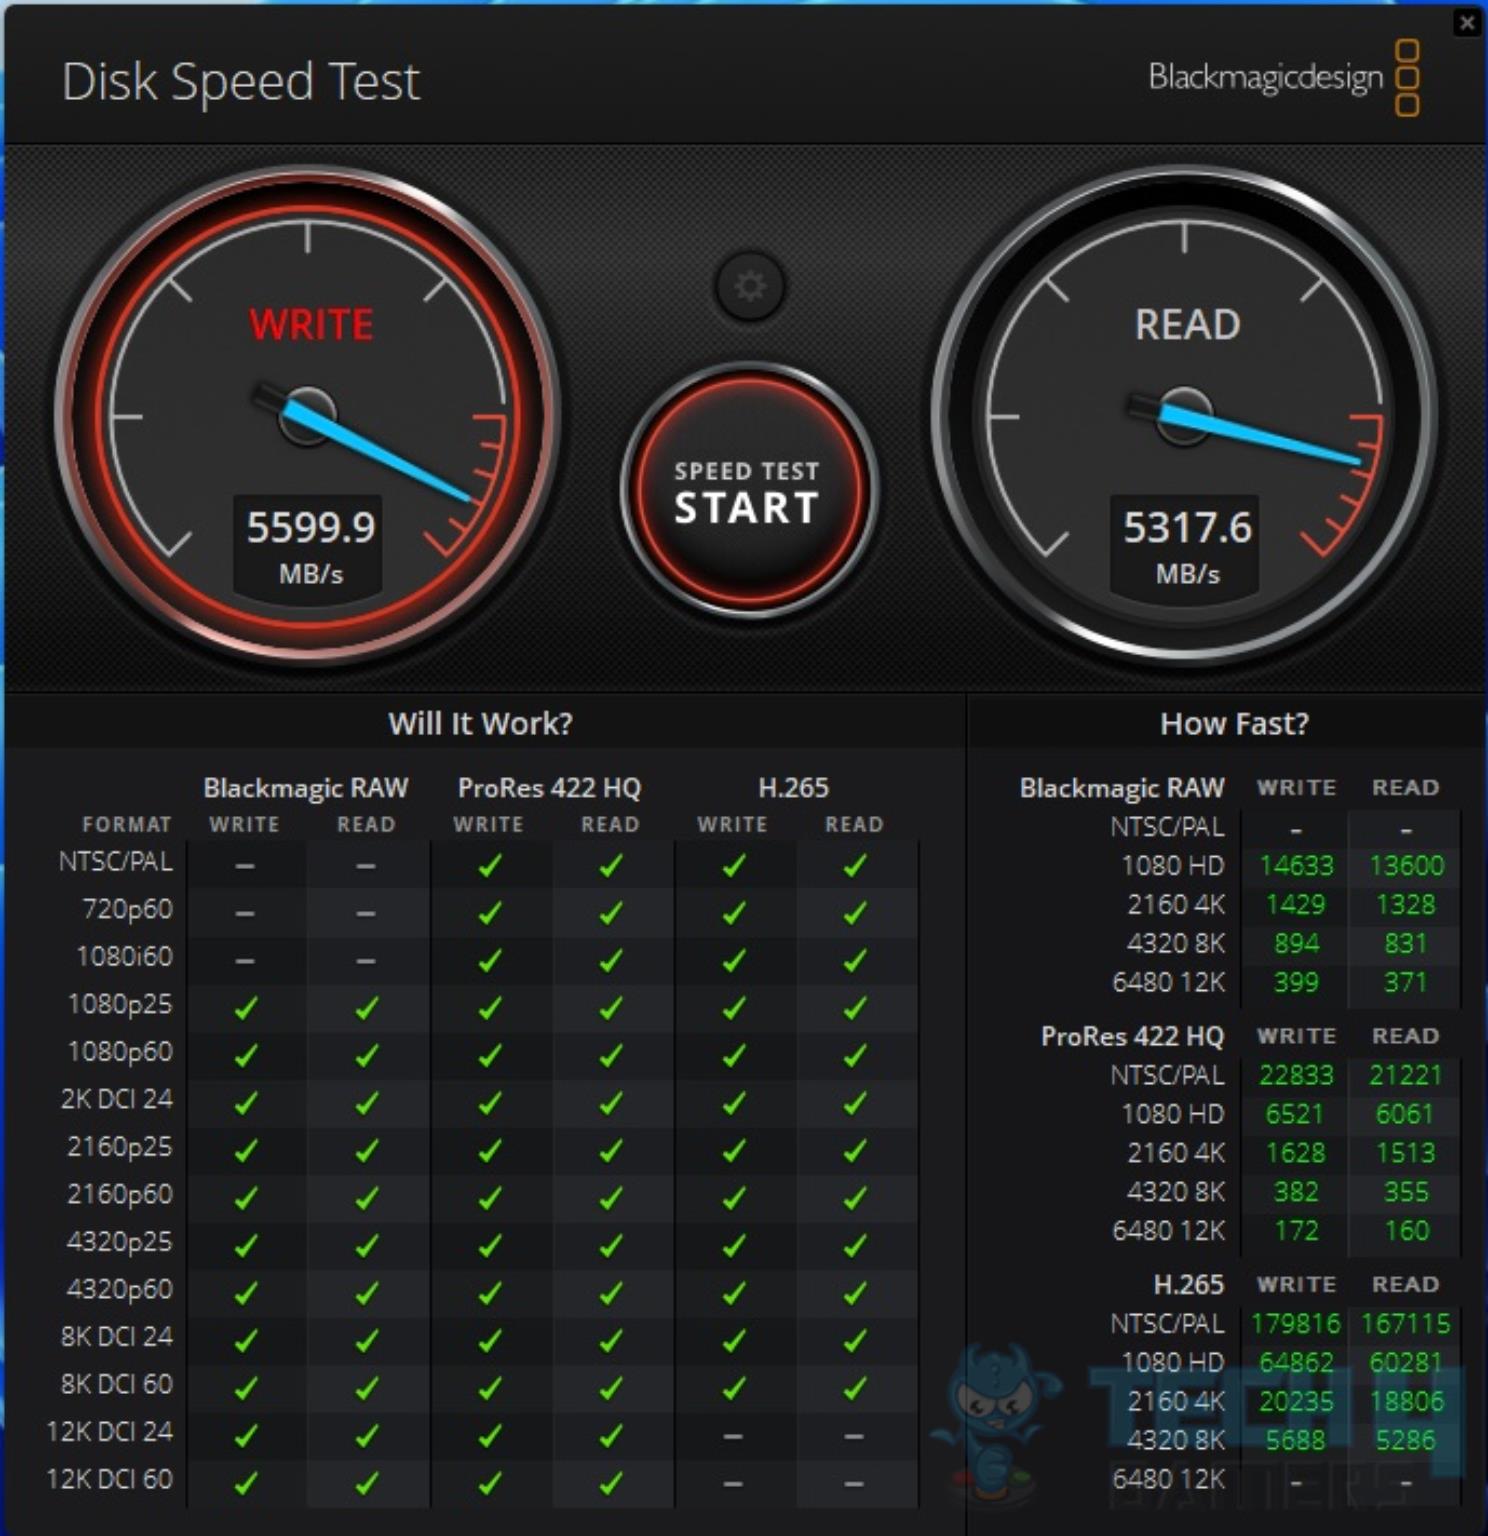Click the ProRes 422 HQ heading in How Fast
This screenshot has width=1488, height=1536.
tap(1132, 1037)
